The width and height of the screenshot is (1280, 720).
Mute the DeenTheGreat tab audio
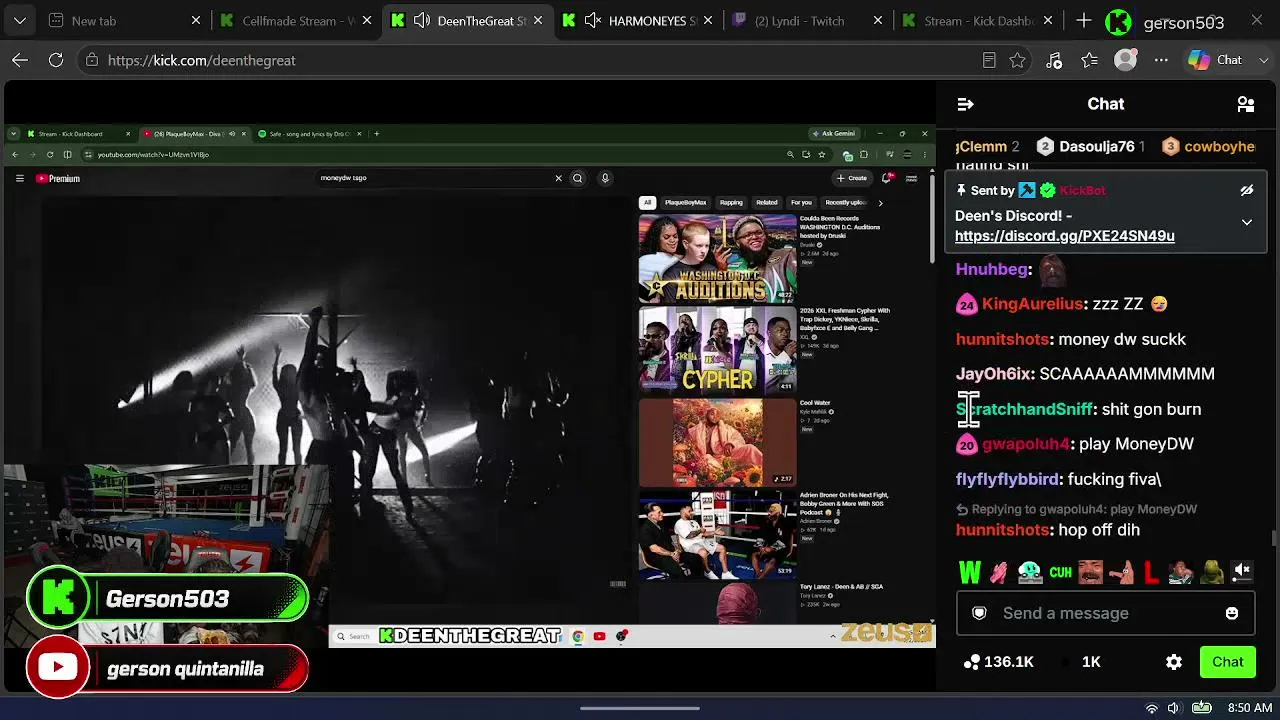422,21
